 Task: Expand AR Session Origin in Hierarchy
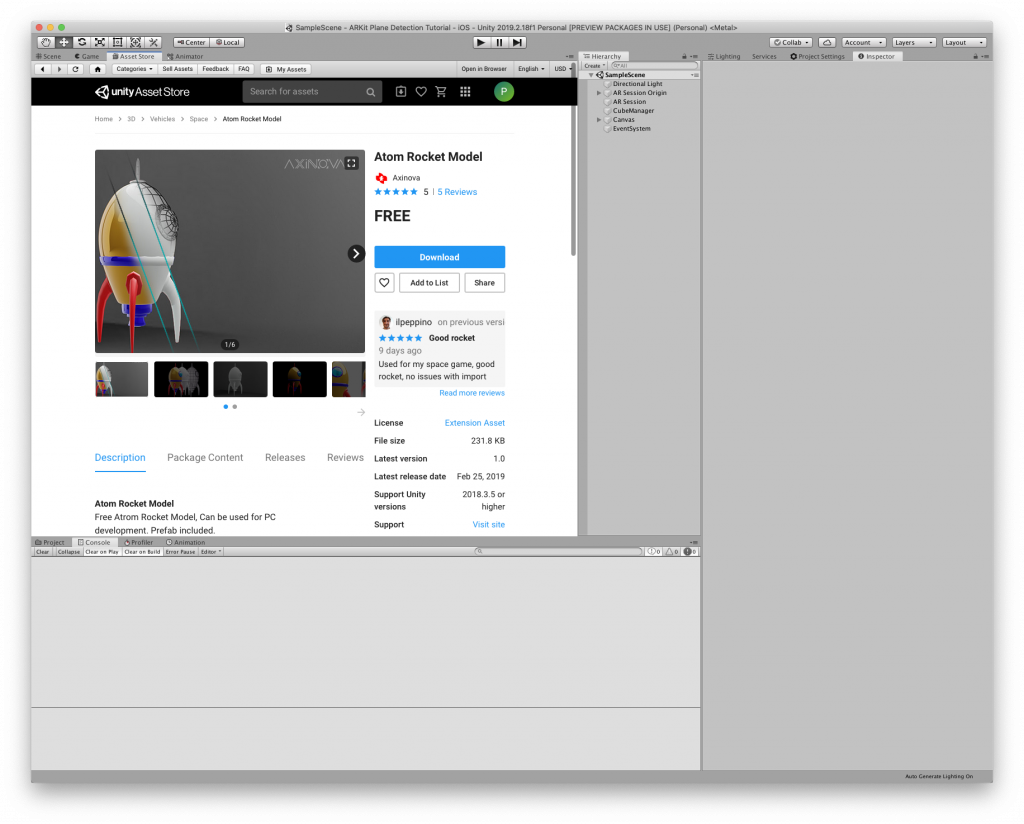(599, 93)
